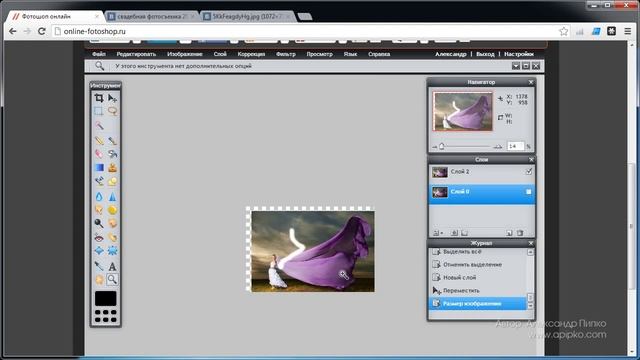The height and width of the screenshot is (360, 640).
Task: Select the Type text tool
Action: [x=112, y=266]
